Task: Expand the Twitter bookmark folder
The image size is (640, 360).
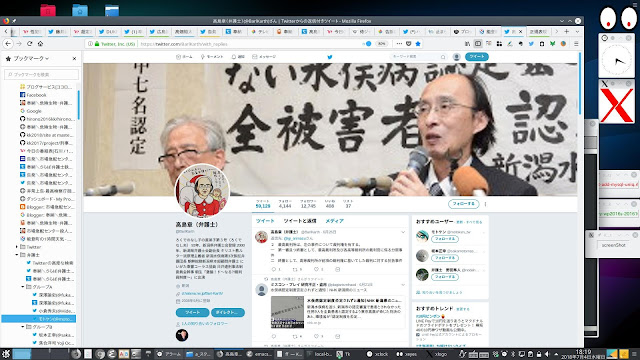Action: [17, 247]
